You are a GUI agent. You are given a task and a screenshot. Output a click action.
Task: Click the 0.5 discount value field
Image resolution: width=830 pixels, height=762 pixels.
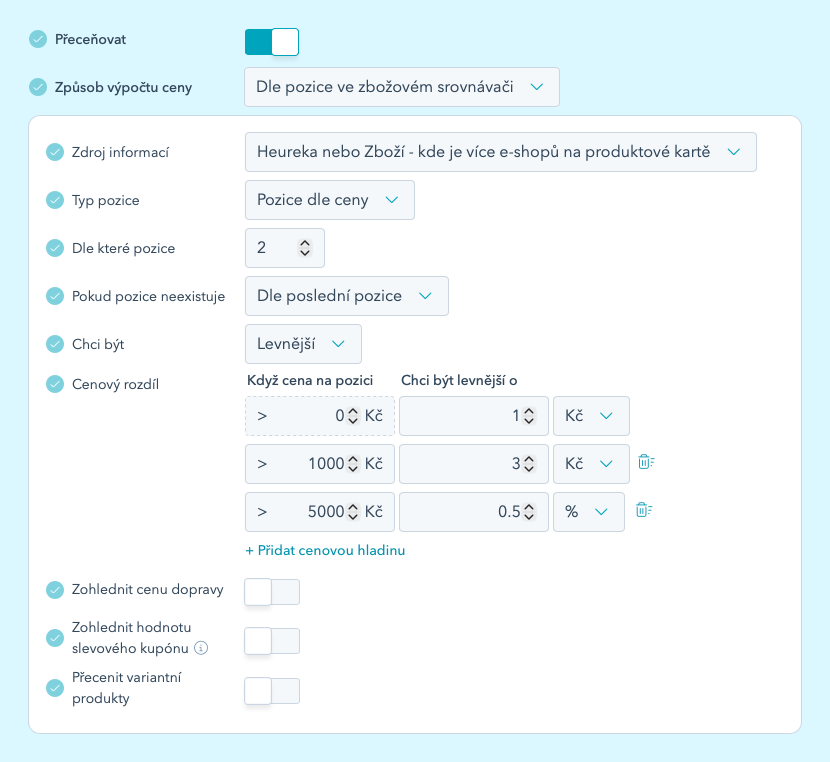[x=474, y=512]
